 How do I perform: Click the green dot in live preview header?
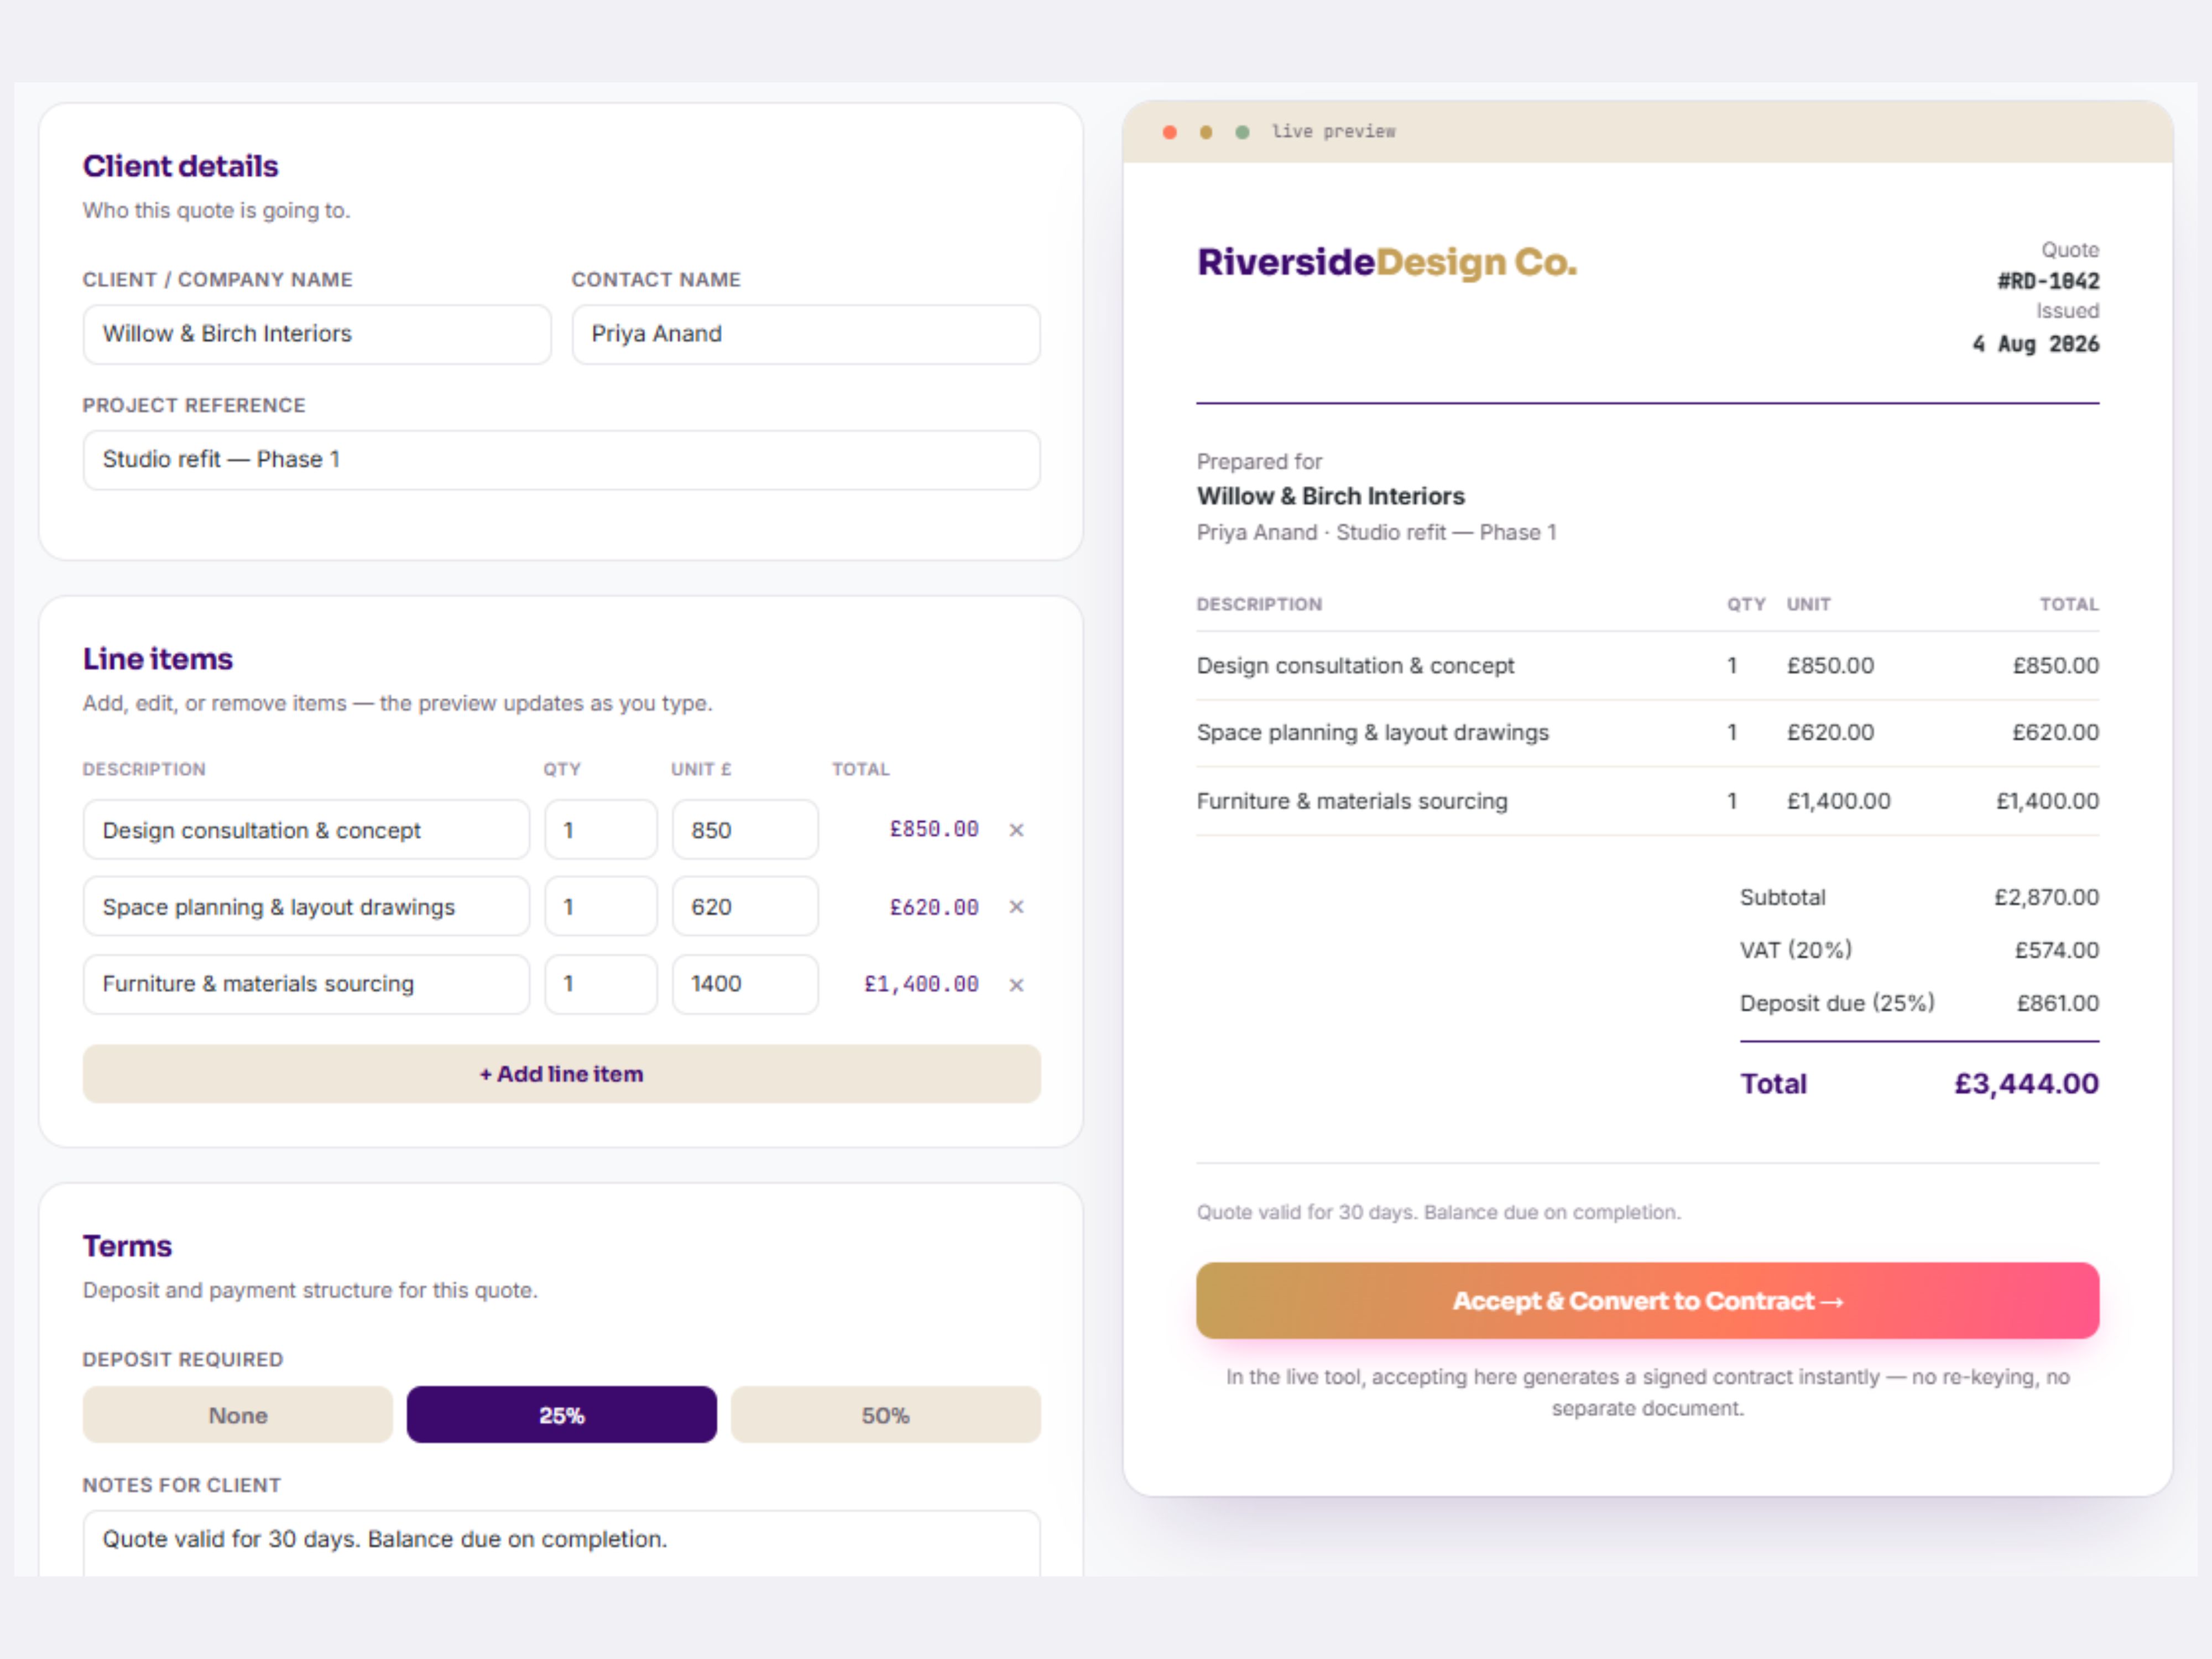pos(1242,132)
